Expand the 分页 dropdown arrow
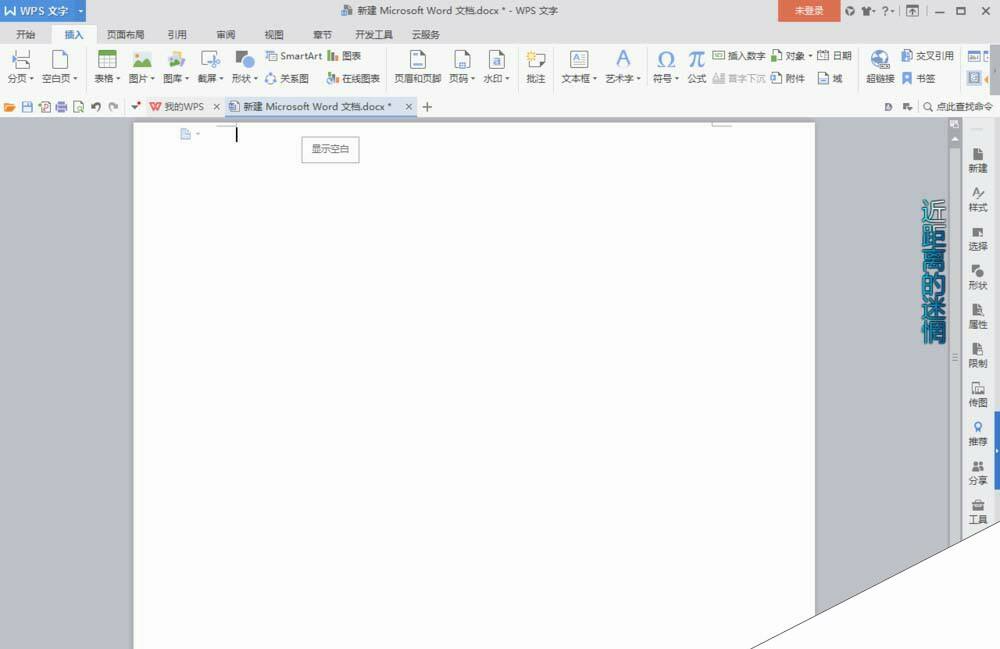Image resolution: width=1000 pixels, height=649 pixels. point(31,78)
